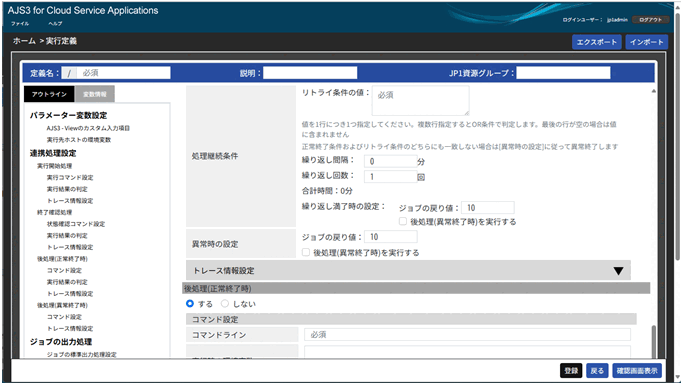
Task: Select 終了確認処理 in outline
Action: tap(54, 212)
